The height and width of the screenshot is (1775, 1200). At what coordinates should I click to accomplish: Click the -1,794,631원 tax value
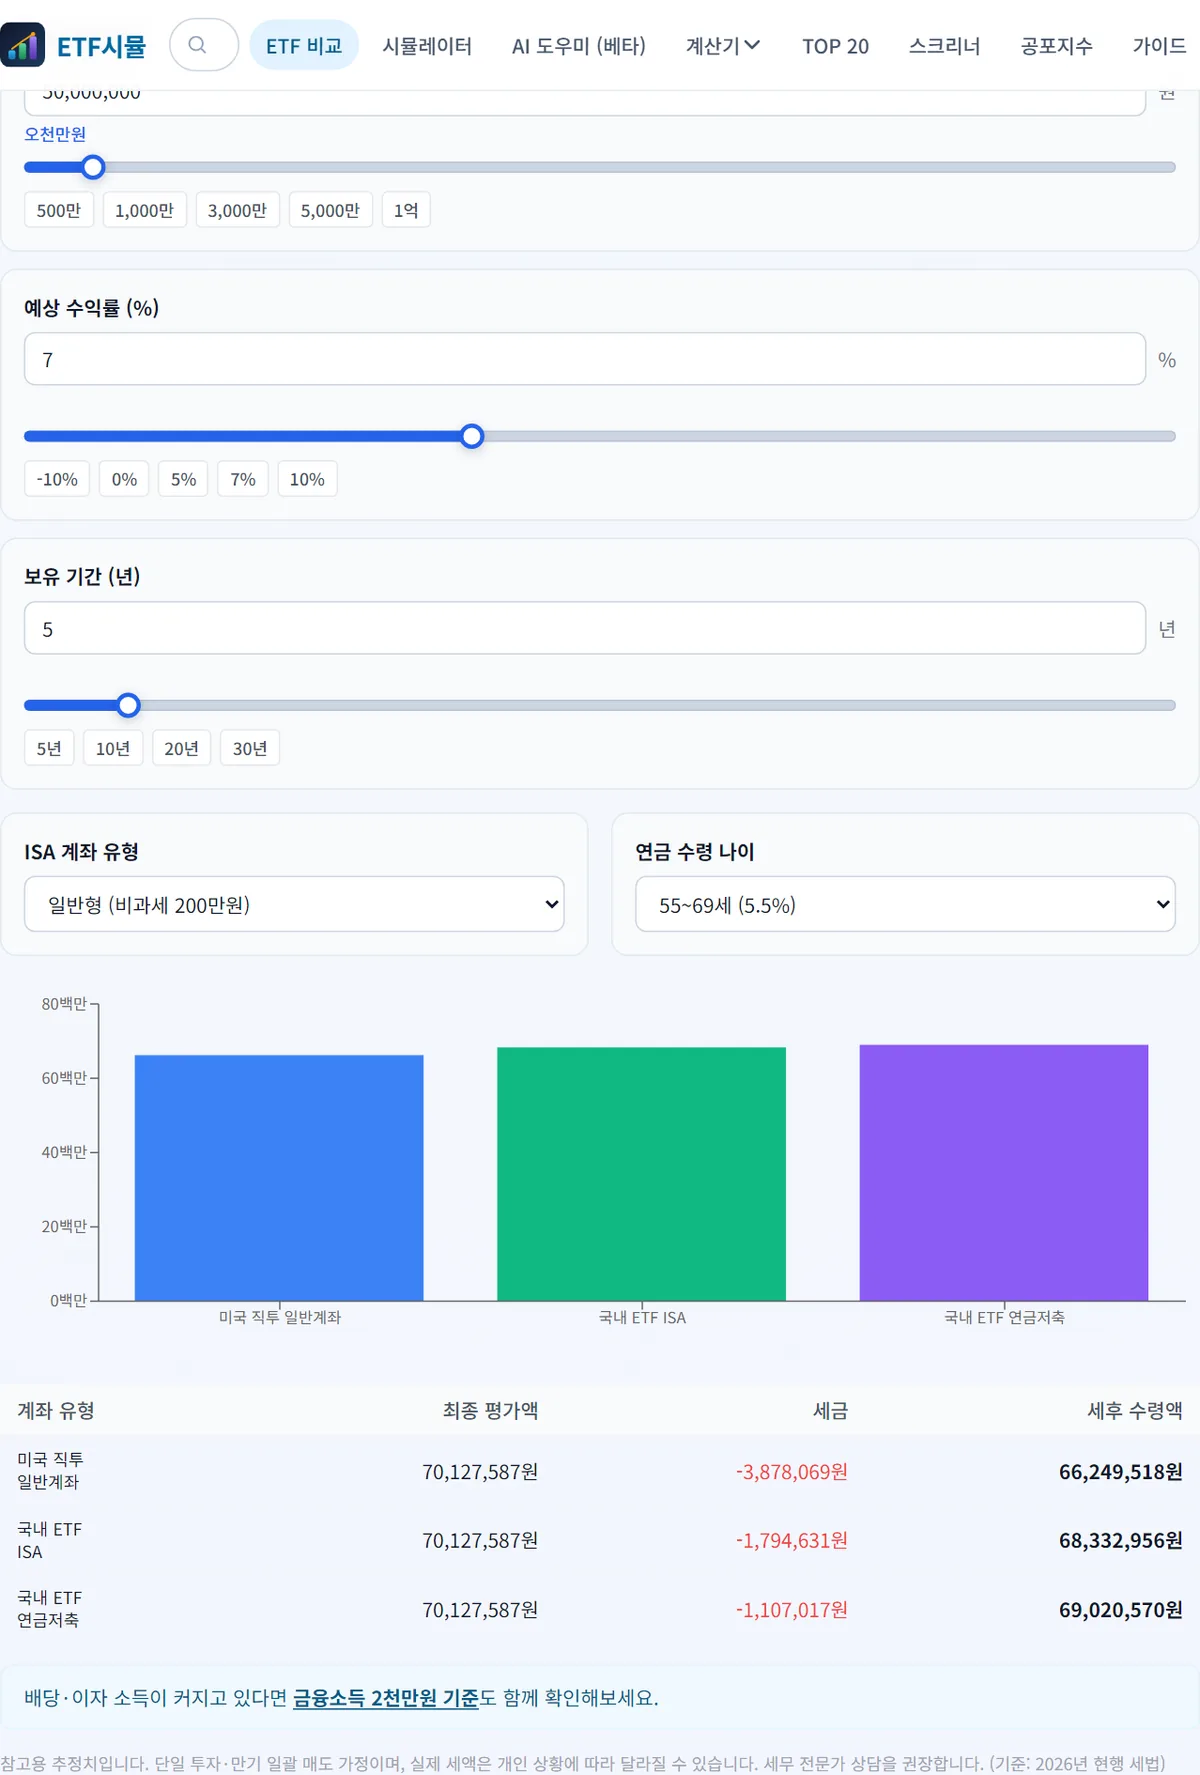792,1540
